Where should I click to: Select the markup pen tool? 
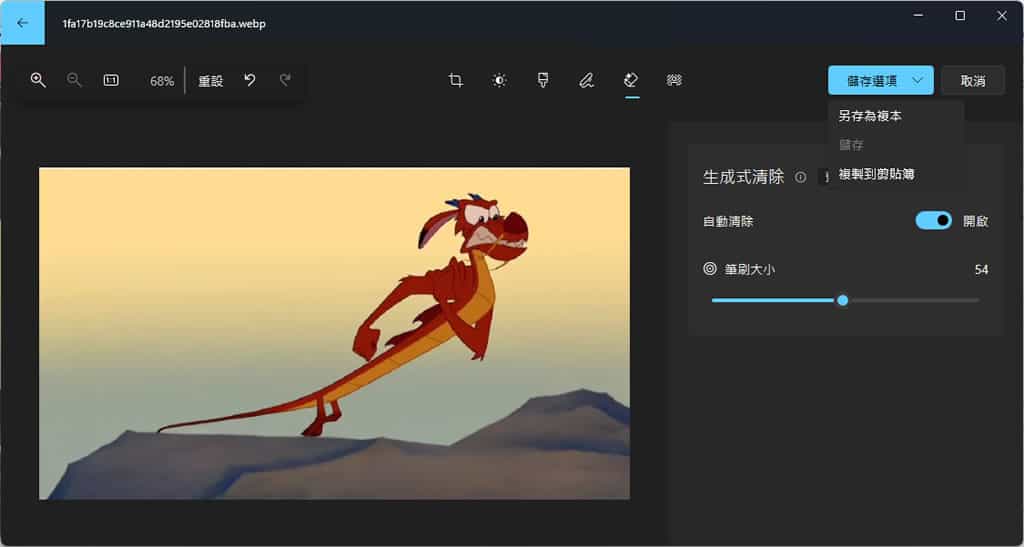586,80
